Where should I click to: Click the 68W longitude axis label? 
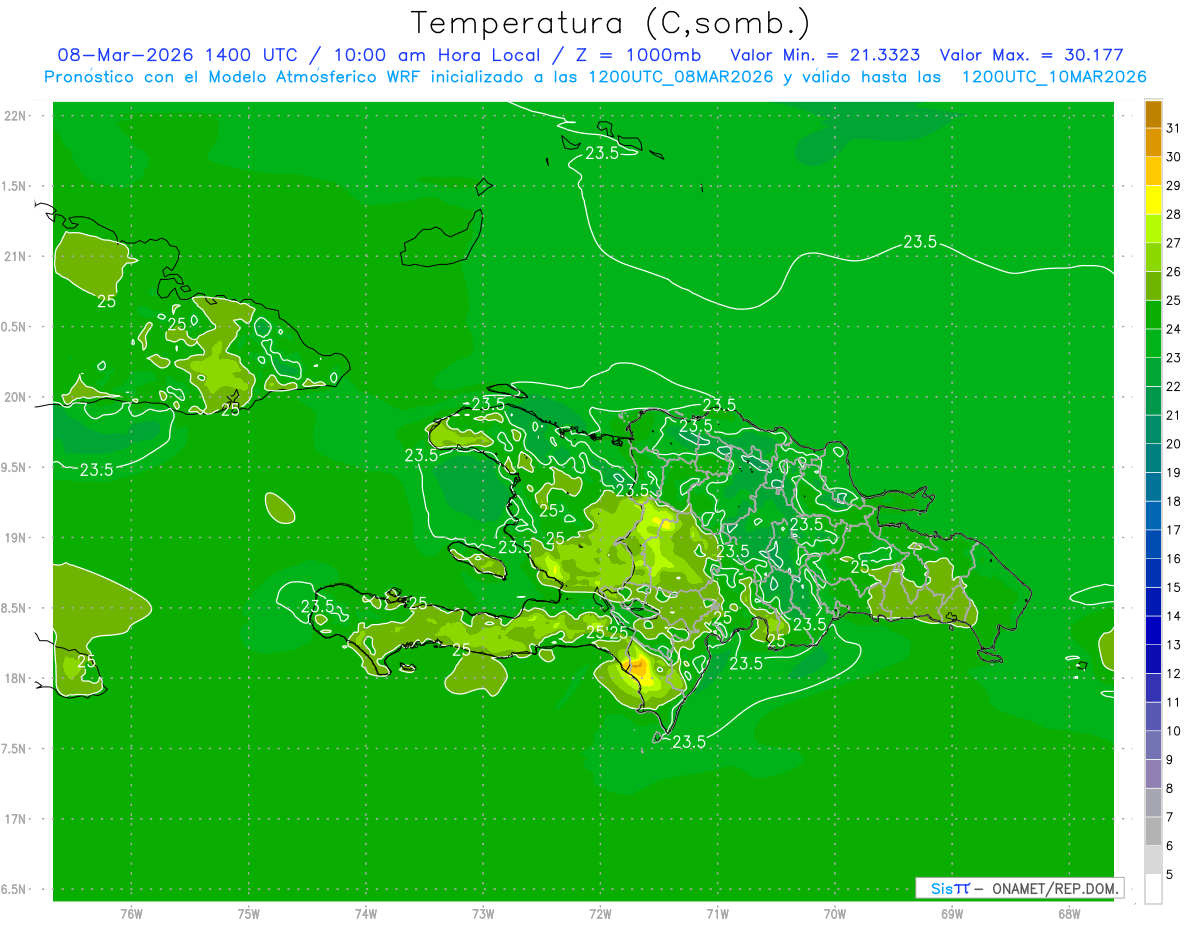coord(1069,914)
